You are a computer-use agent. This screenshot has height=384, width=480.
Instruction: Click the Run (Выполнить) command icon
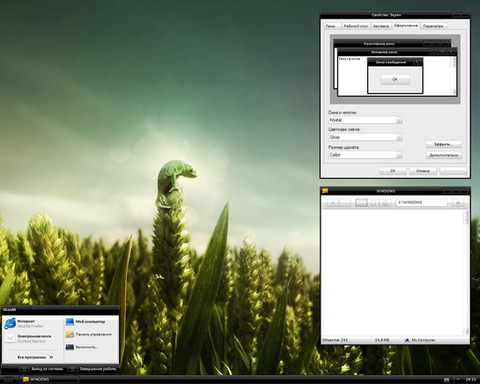pos(70,347)
